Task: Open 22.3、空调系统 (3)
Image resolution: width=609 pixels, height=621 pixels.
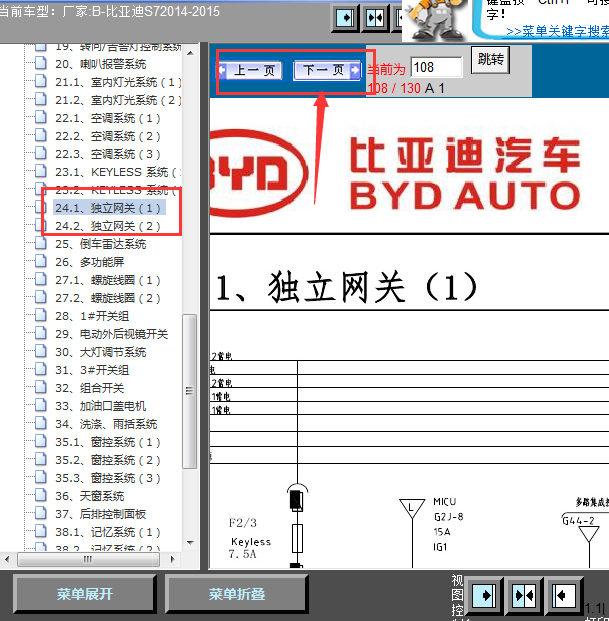Action: 108,154
